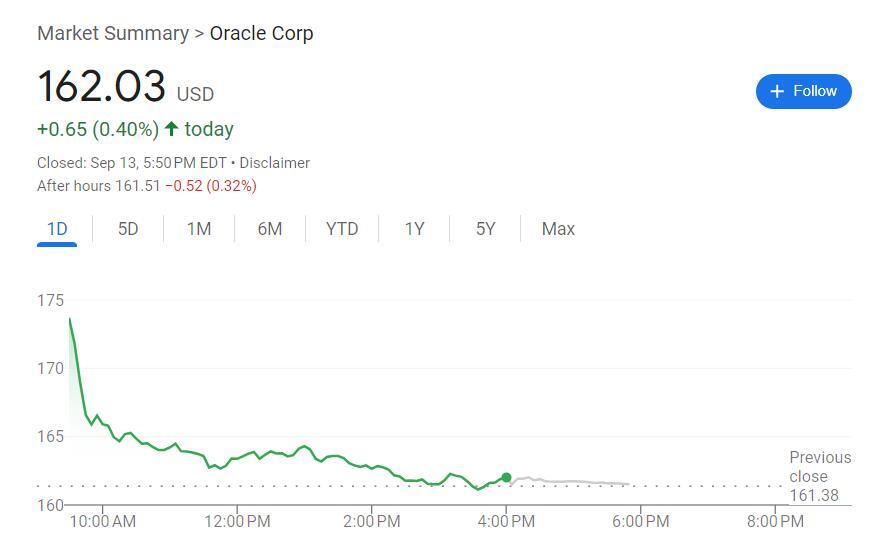The width and height of the screenshot is (891, 559).
Task: Click the green closing price dot
Action: point(506,478)
